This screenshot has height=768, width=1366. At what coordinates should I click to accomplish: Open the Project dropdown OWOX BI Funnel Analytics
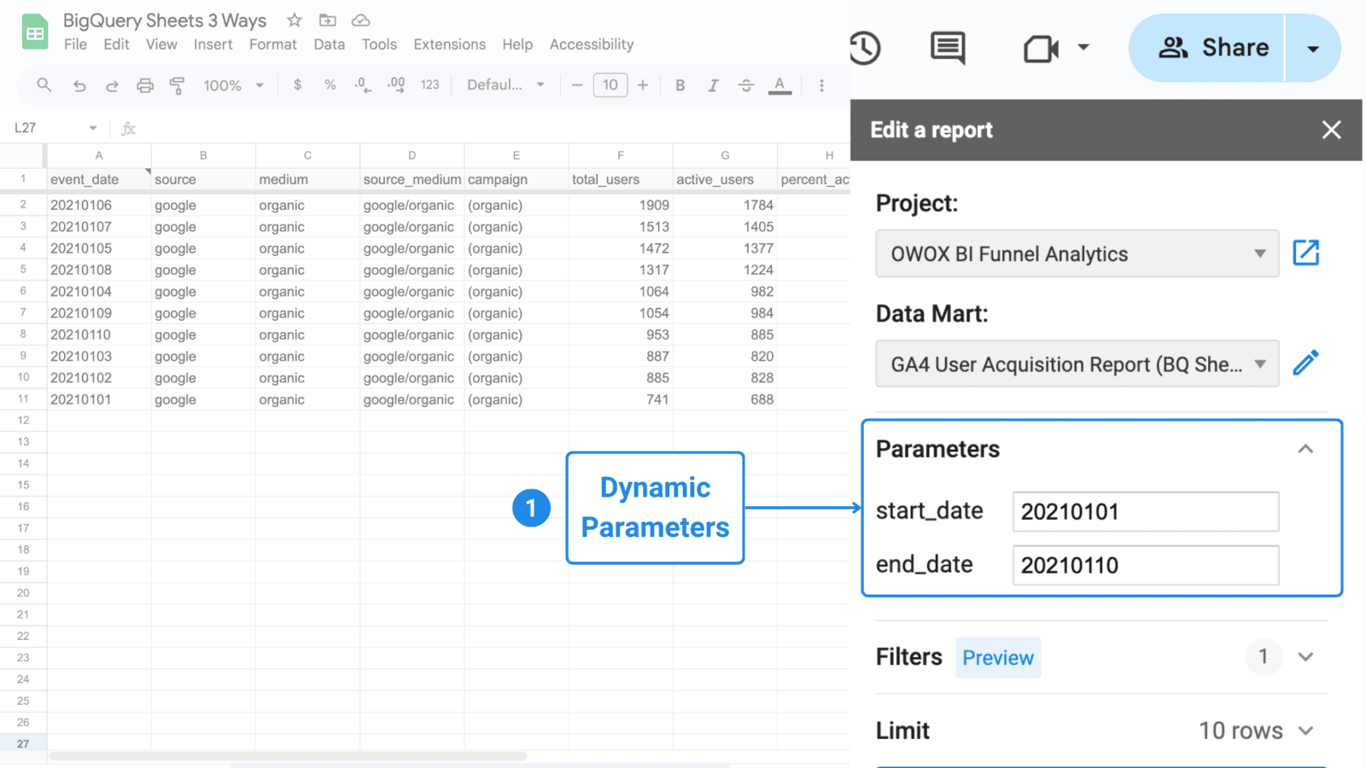[1077, 254]
